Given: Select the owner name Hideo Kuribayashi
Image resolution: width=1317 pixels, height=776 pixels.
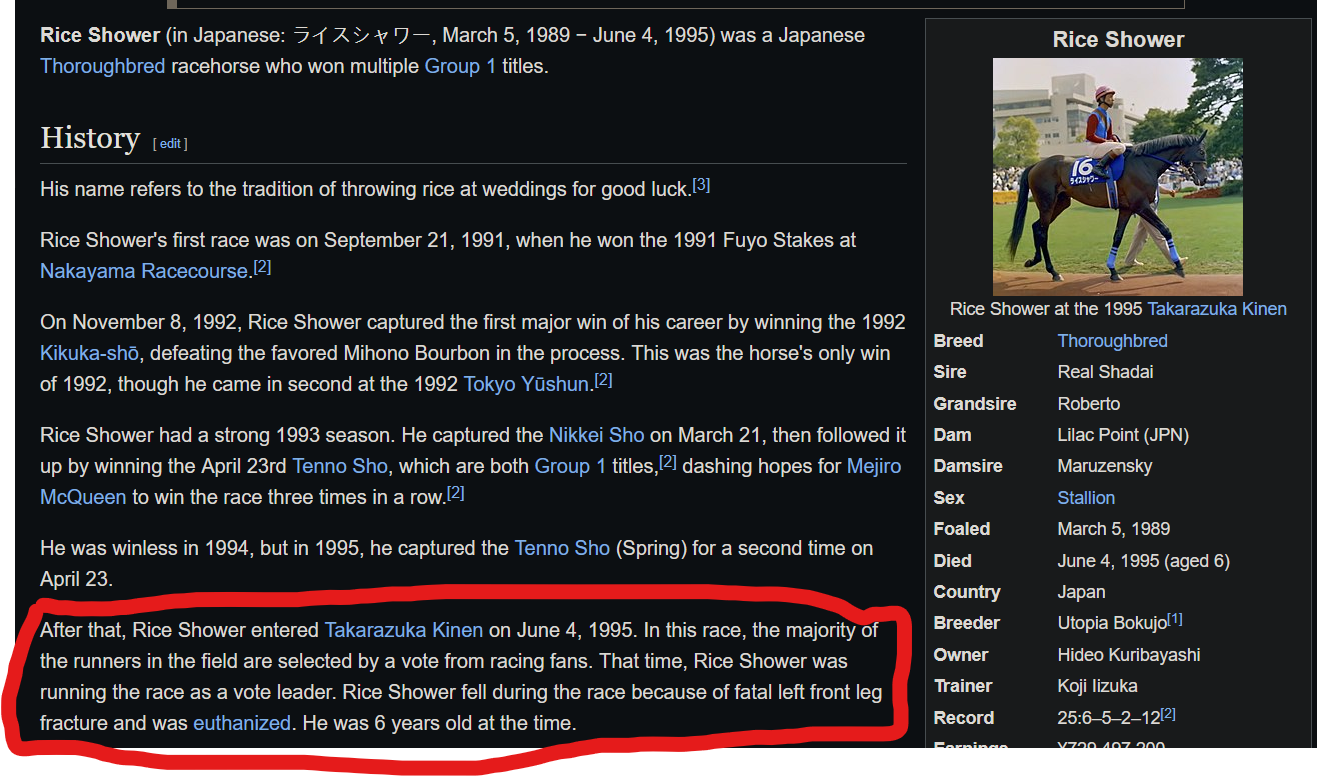Looking at the screenshot, I should pos(1129,655).
